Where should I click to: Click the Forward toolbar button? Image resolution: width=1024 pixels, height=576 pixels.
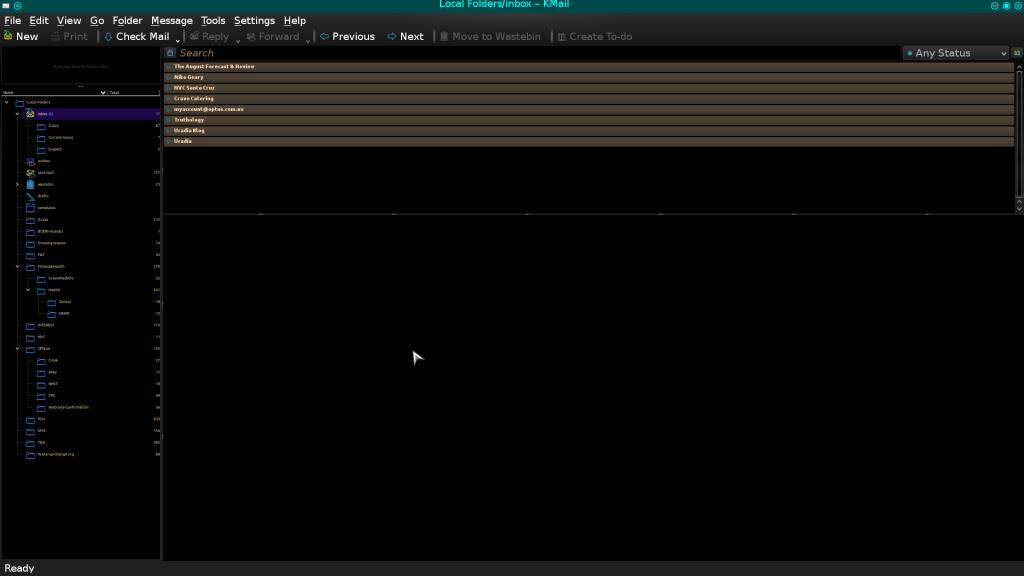coord(273,37)
